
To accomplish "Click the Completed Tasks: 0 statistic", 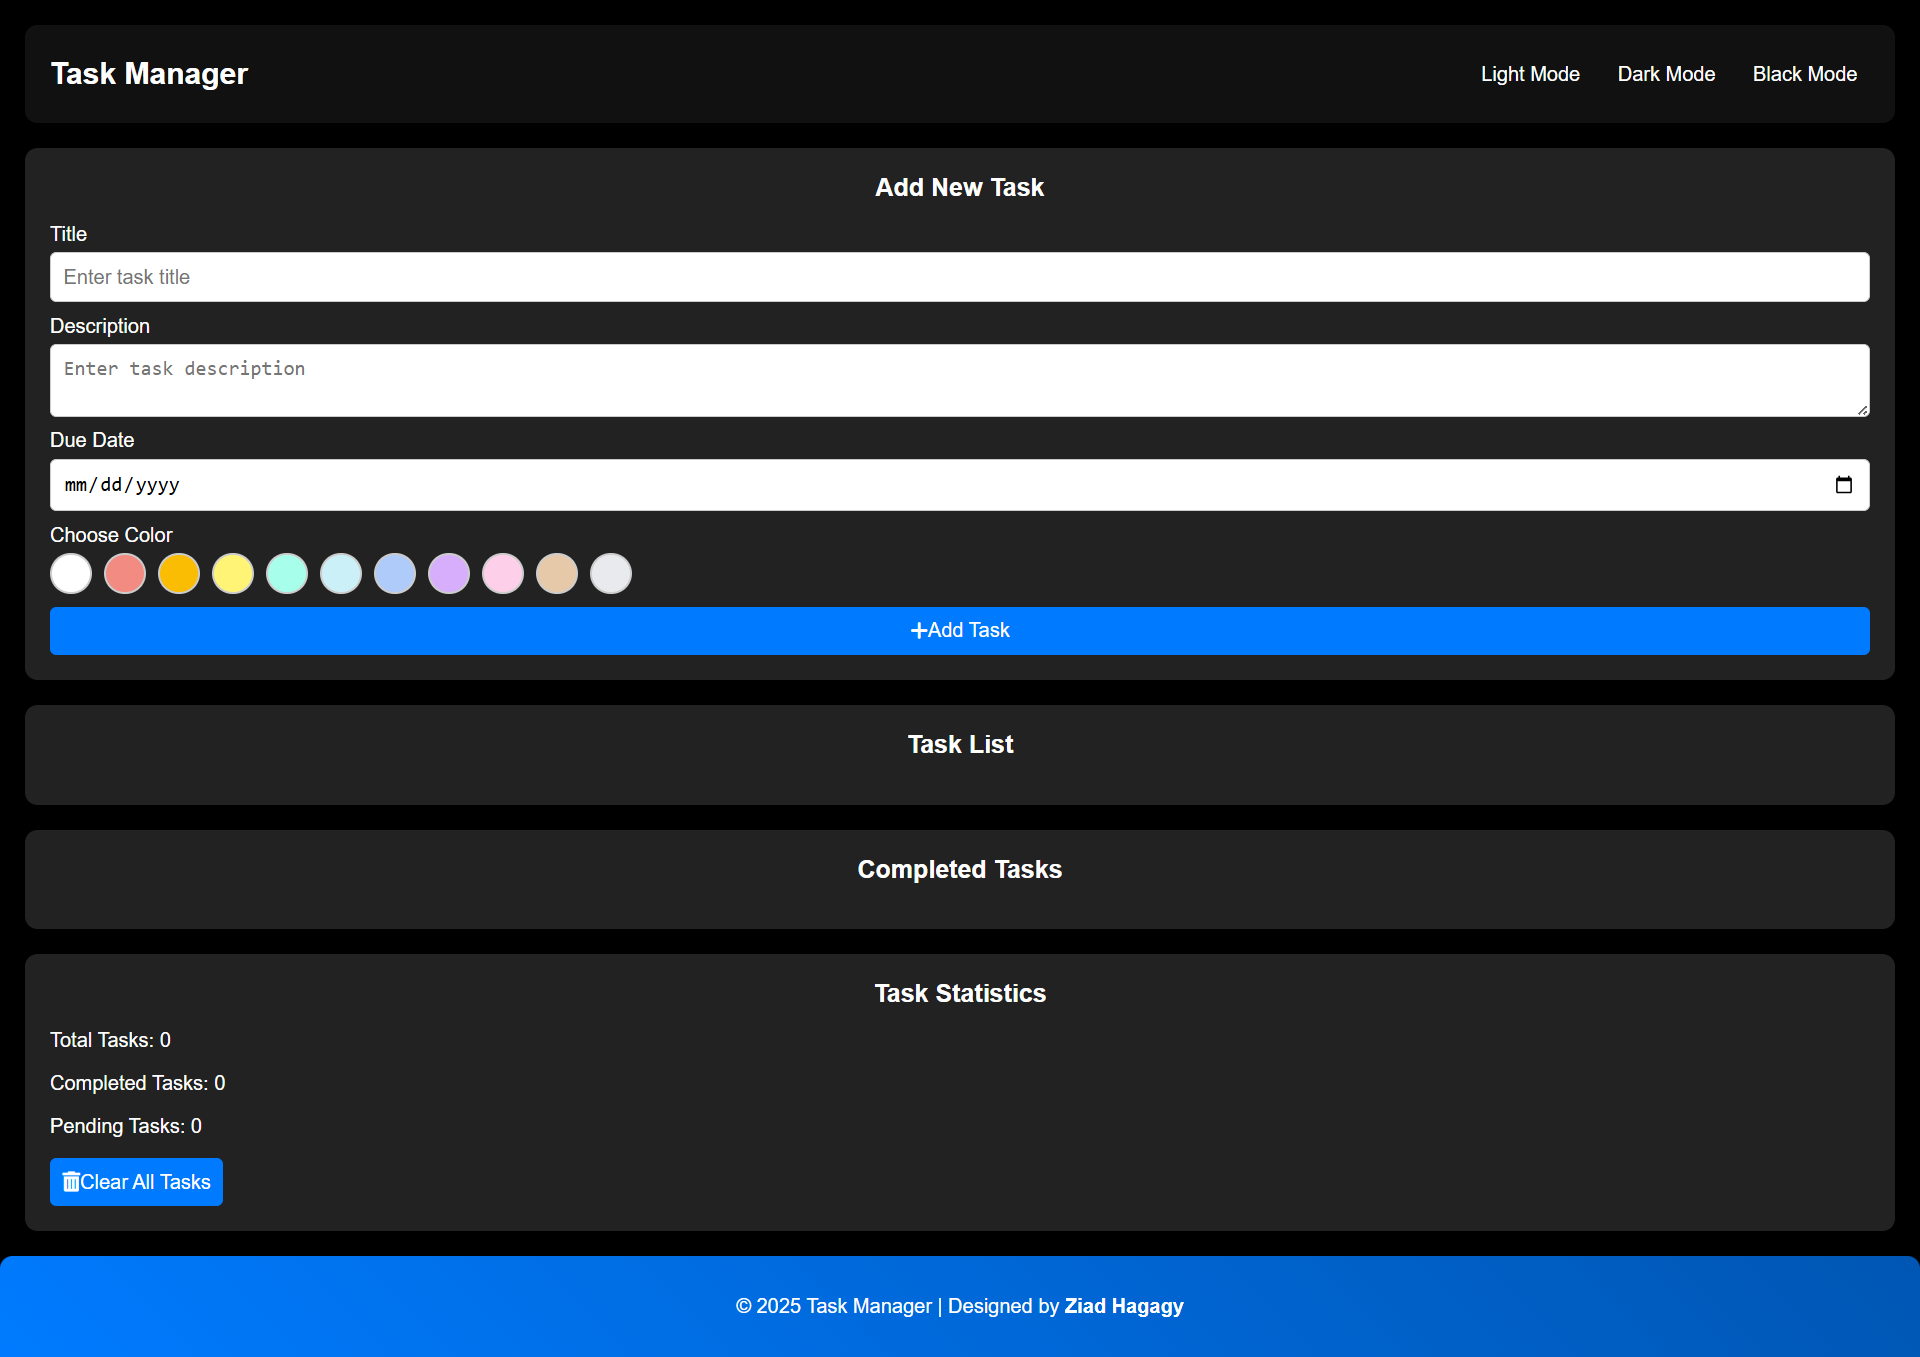I will [x=138, y=1083].
